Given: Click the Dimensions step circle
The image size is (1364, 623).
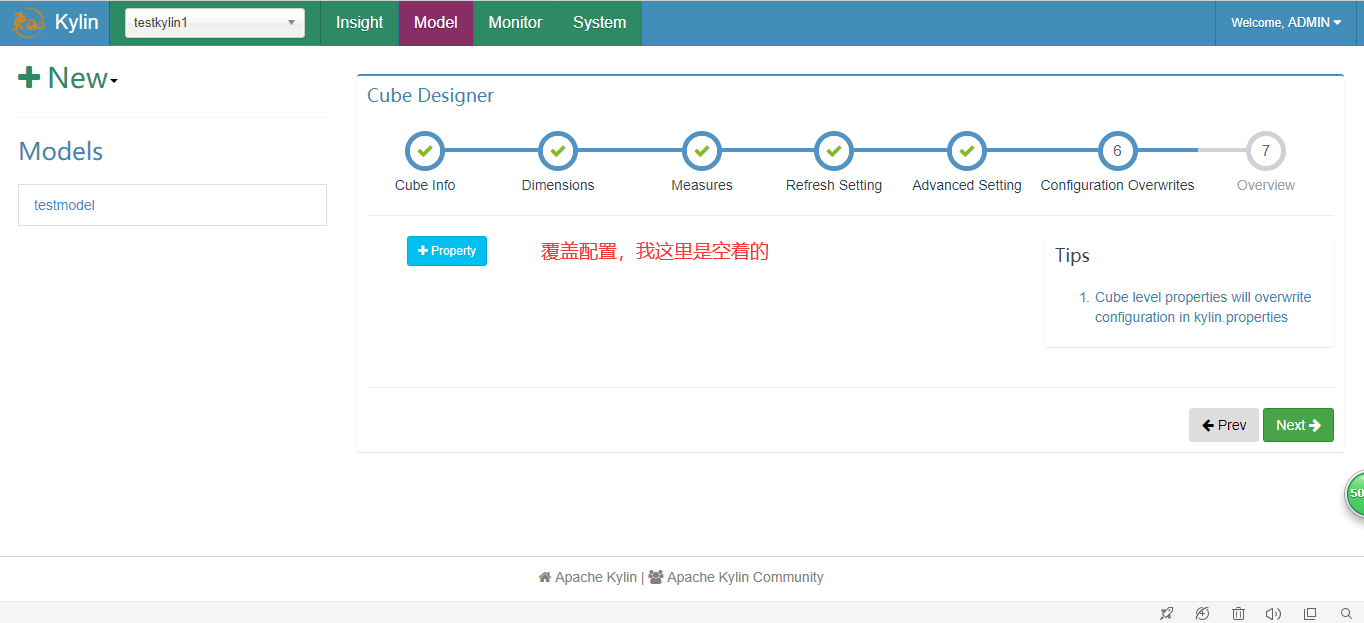Looking at the screenshot, I should 558,151.
